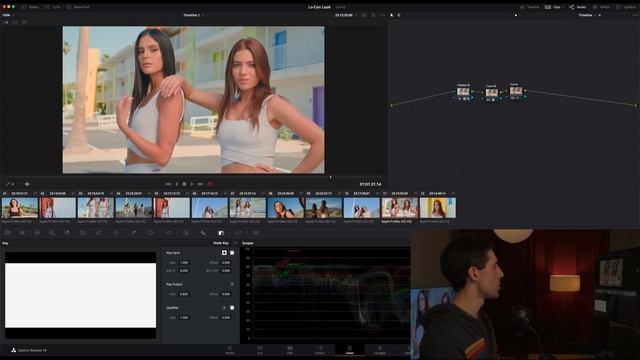Screen dimensions: 640x360
Task: Jump to last frame transport button
Action: pyautogui.click(x=200, y=184)
